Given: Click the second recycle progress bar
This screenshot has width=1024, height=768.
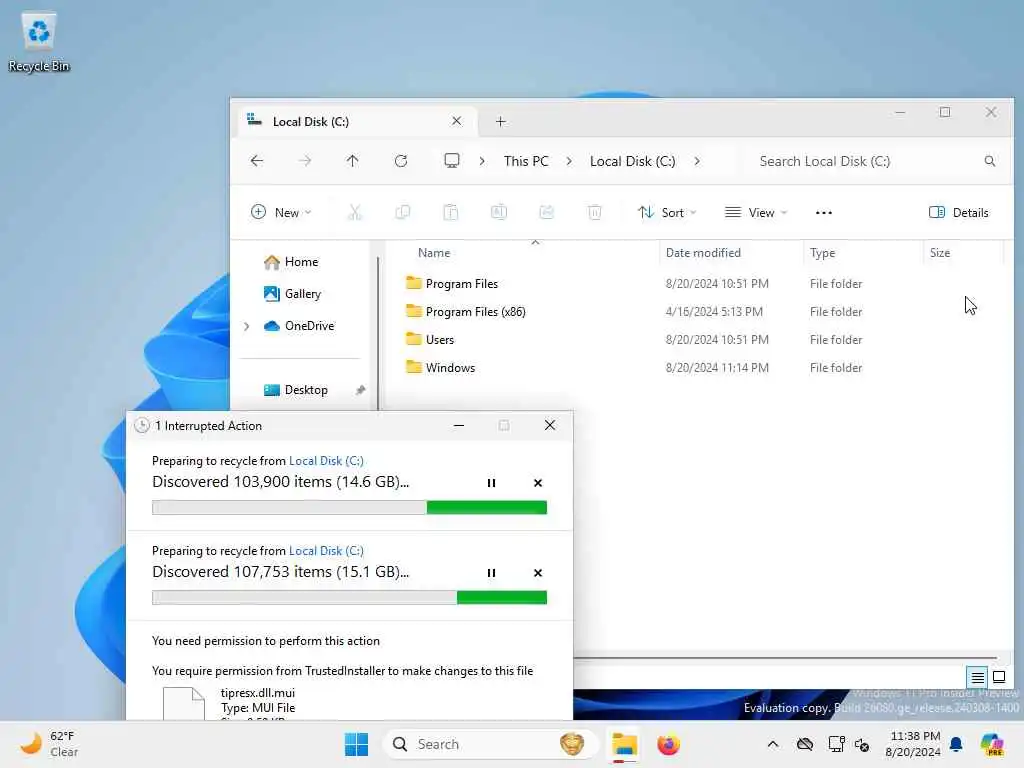Looking at the screenshot, I should 349,598.
